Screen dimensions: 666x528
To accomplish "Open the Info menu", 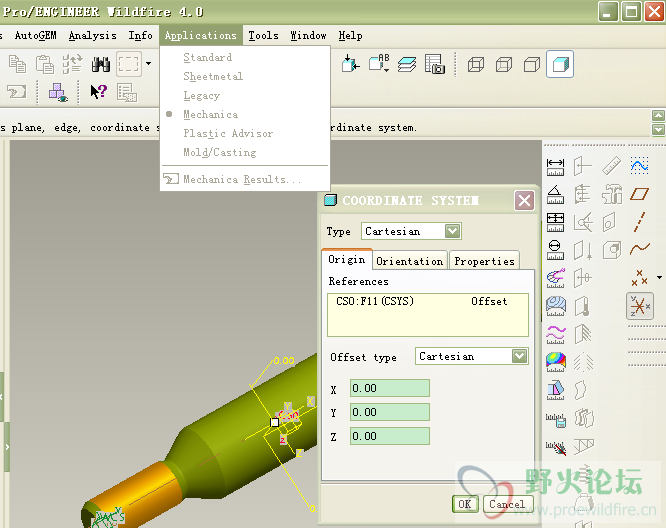I will tap(141, 36).
